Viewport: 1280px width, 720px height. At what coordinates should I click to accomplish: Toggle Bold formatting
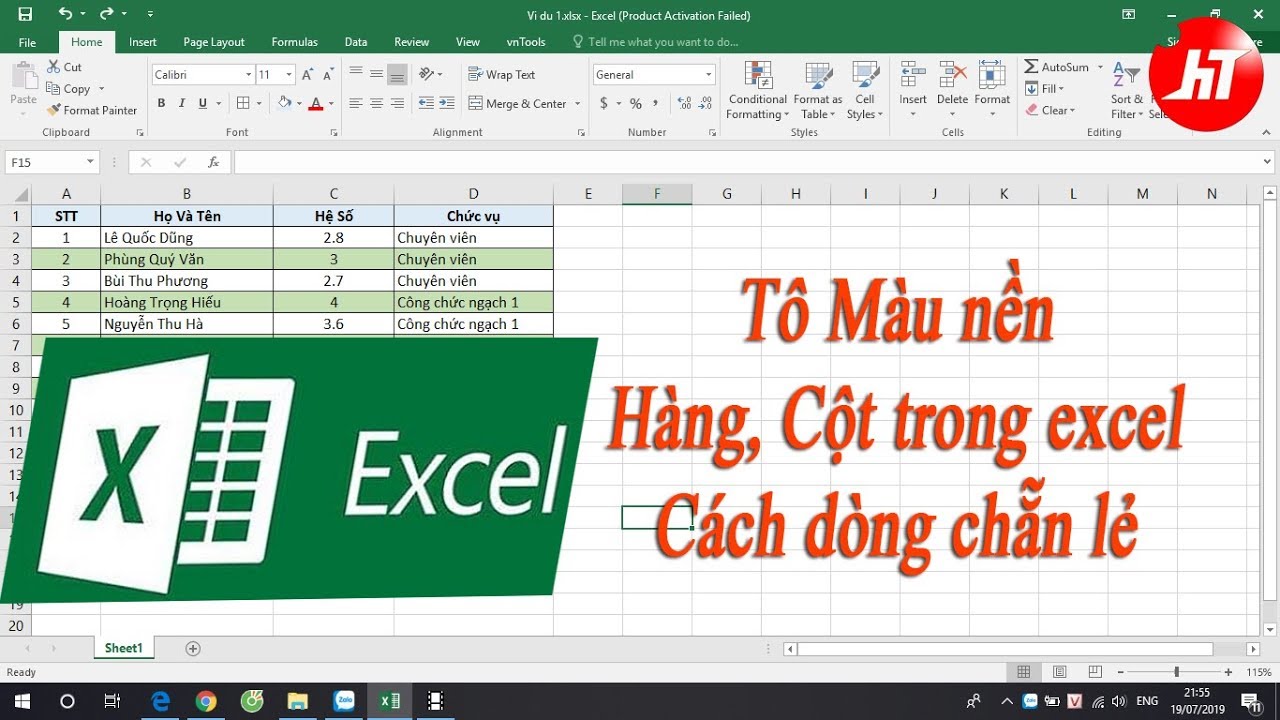pos(161,103)
